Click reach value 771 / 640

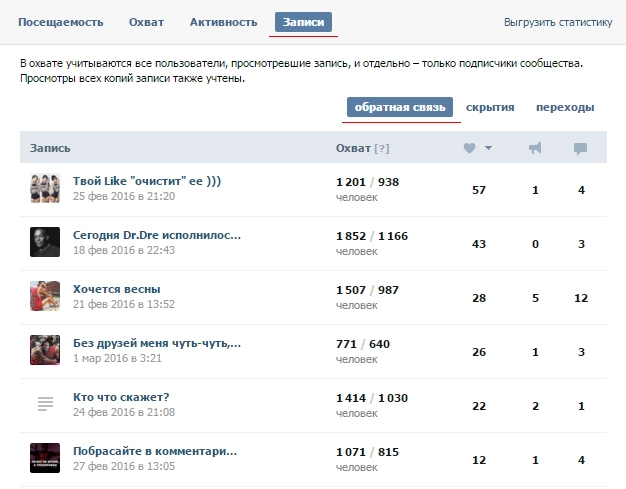point(363,344)
